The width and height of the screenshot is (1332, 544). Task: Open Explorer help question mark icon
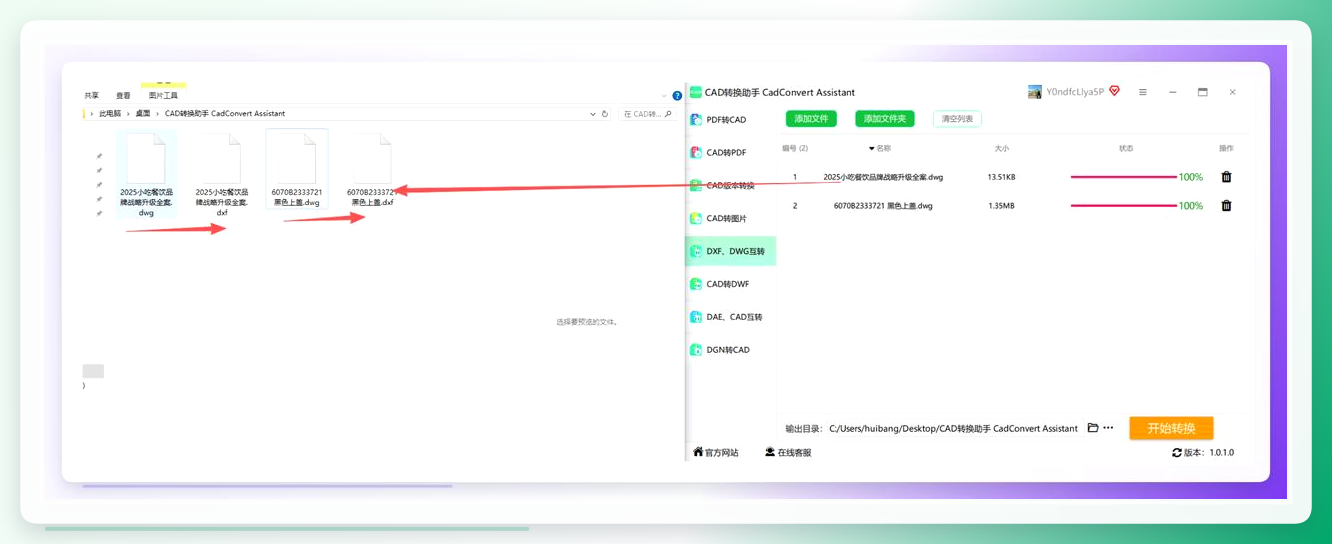pyautogui.click(x=677, y=96)
